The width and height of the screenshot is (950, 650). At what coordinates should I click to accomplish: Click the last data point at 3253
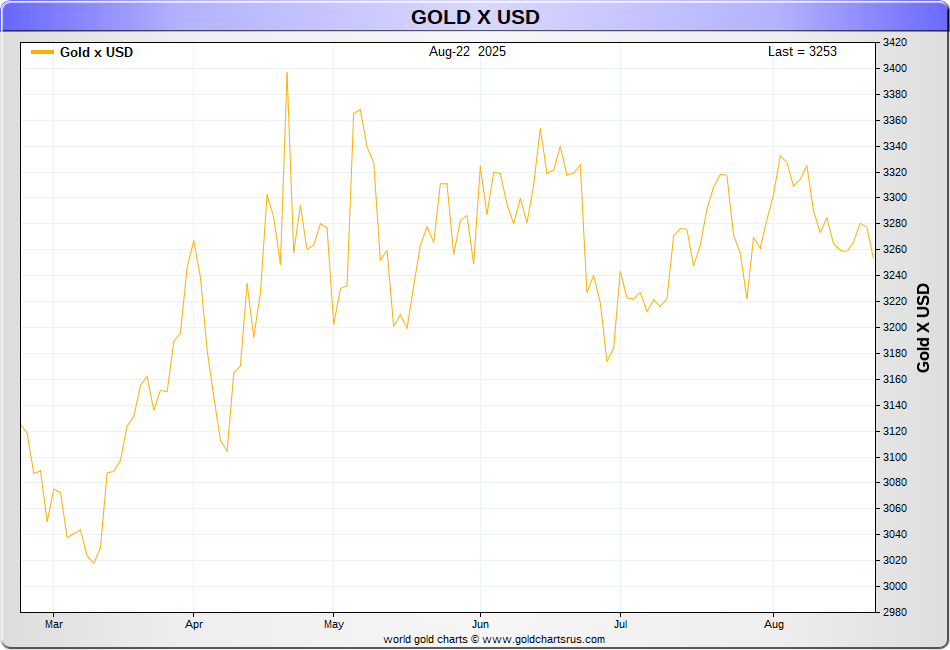873,258
